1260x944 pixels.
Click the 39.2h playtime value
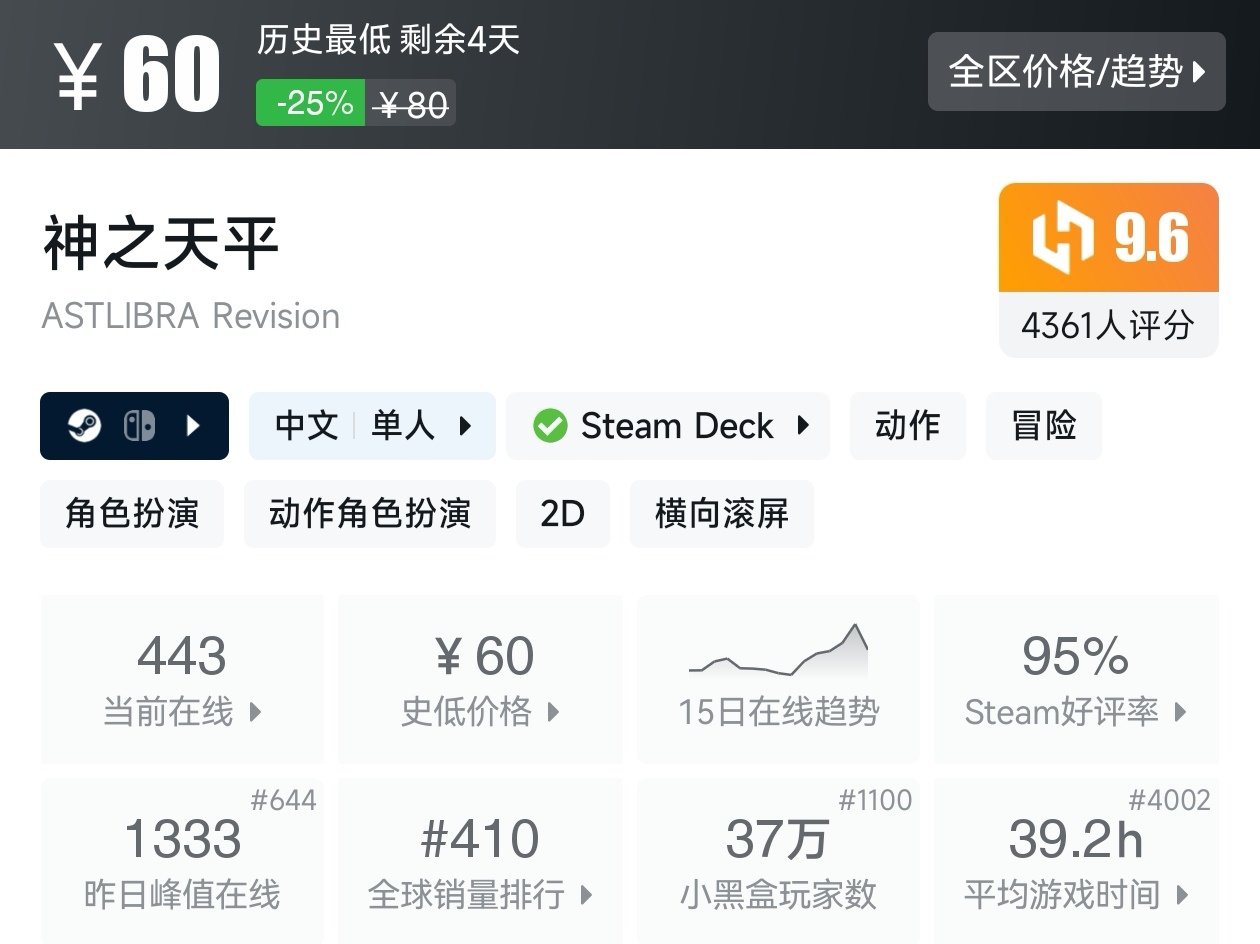(x=1076, y=839)
